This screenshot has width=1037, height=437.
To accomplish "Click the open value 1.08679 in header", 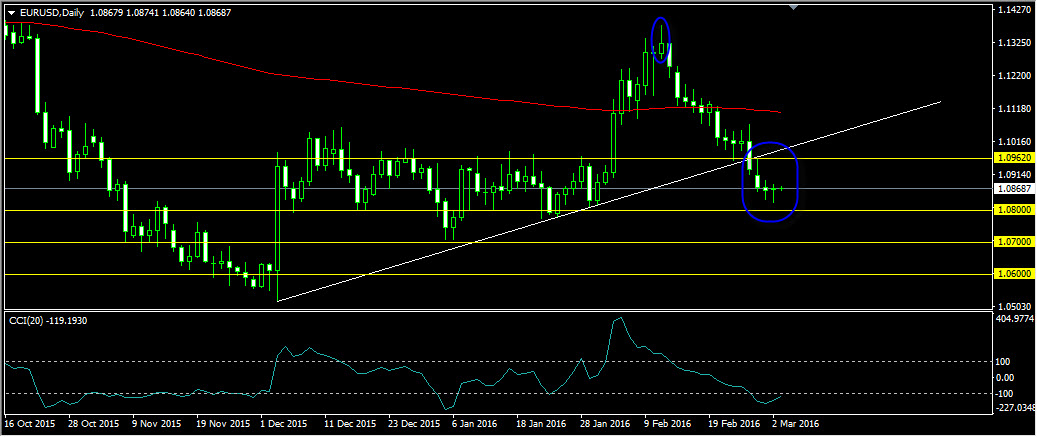I will tap(105, 13).
